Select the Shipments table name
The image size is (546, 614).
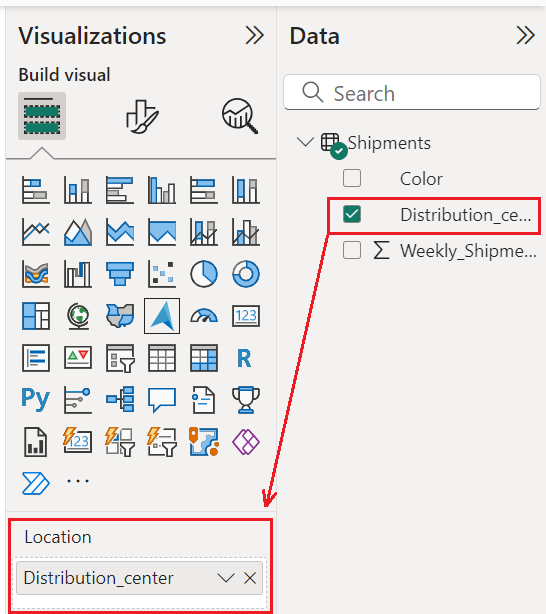click(x=389, y=143)
